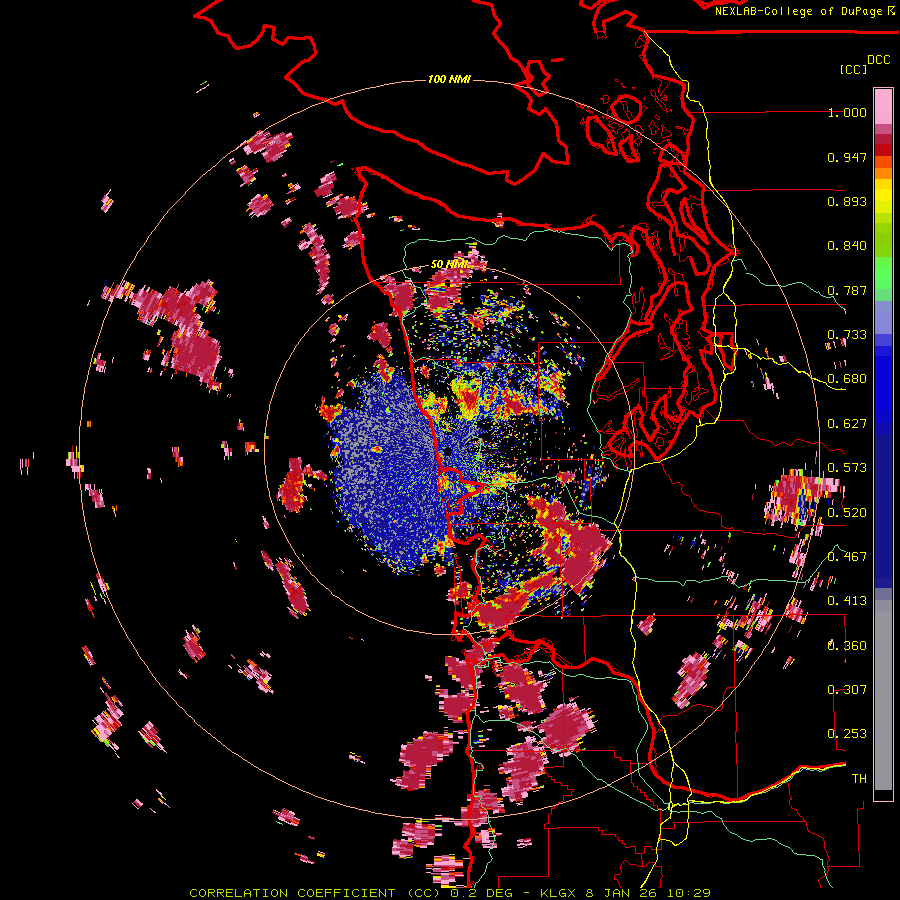Click the 0.733 color scale value
This screenshot has height=900, width=900.
[x=847, y=335]
